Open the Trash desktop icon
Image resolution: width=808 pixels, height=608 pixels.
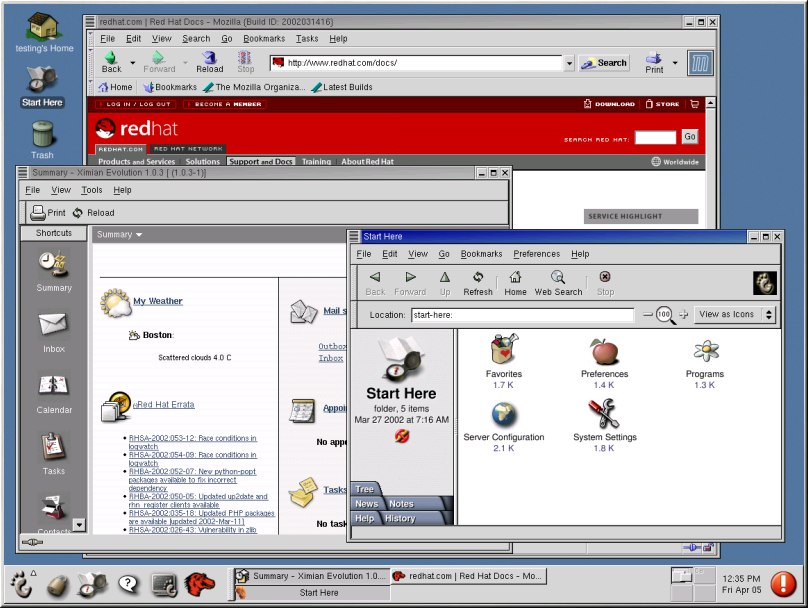pyautogui.click(x=42, y=138)
